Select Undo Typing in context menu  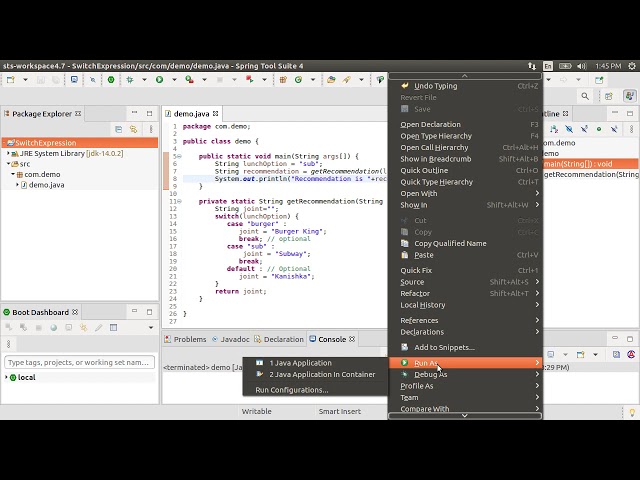click(465, 86)
